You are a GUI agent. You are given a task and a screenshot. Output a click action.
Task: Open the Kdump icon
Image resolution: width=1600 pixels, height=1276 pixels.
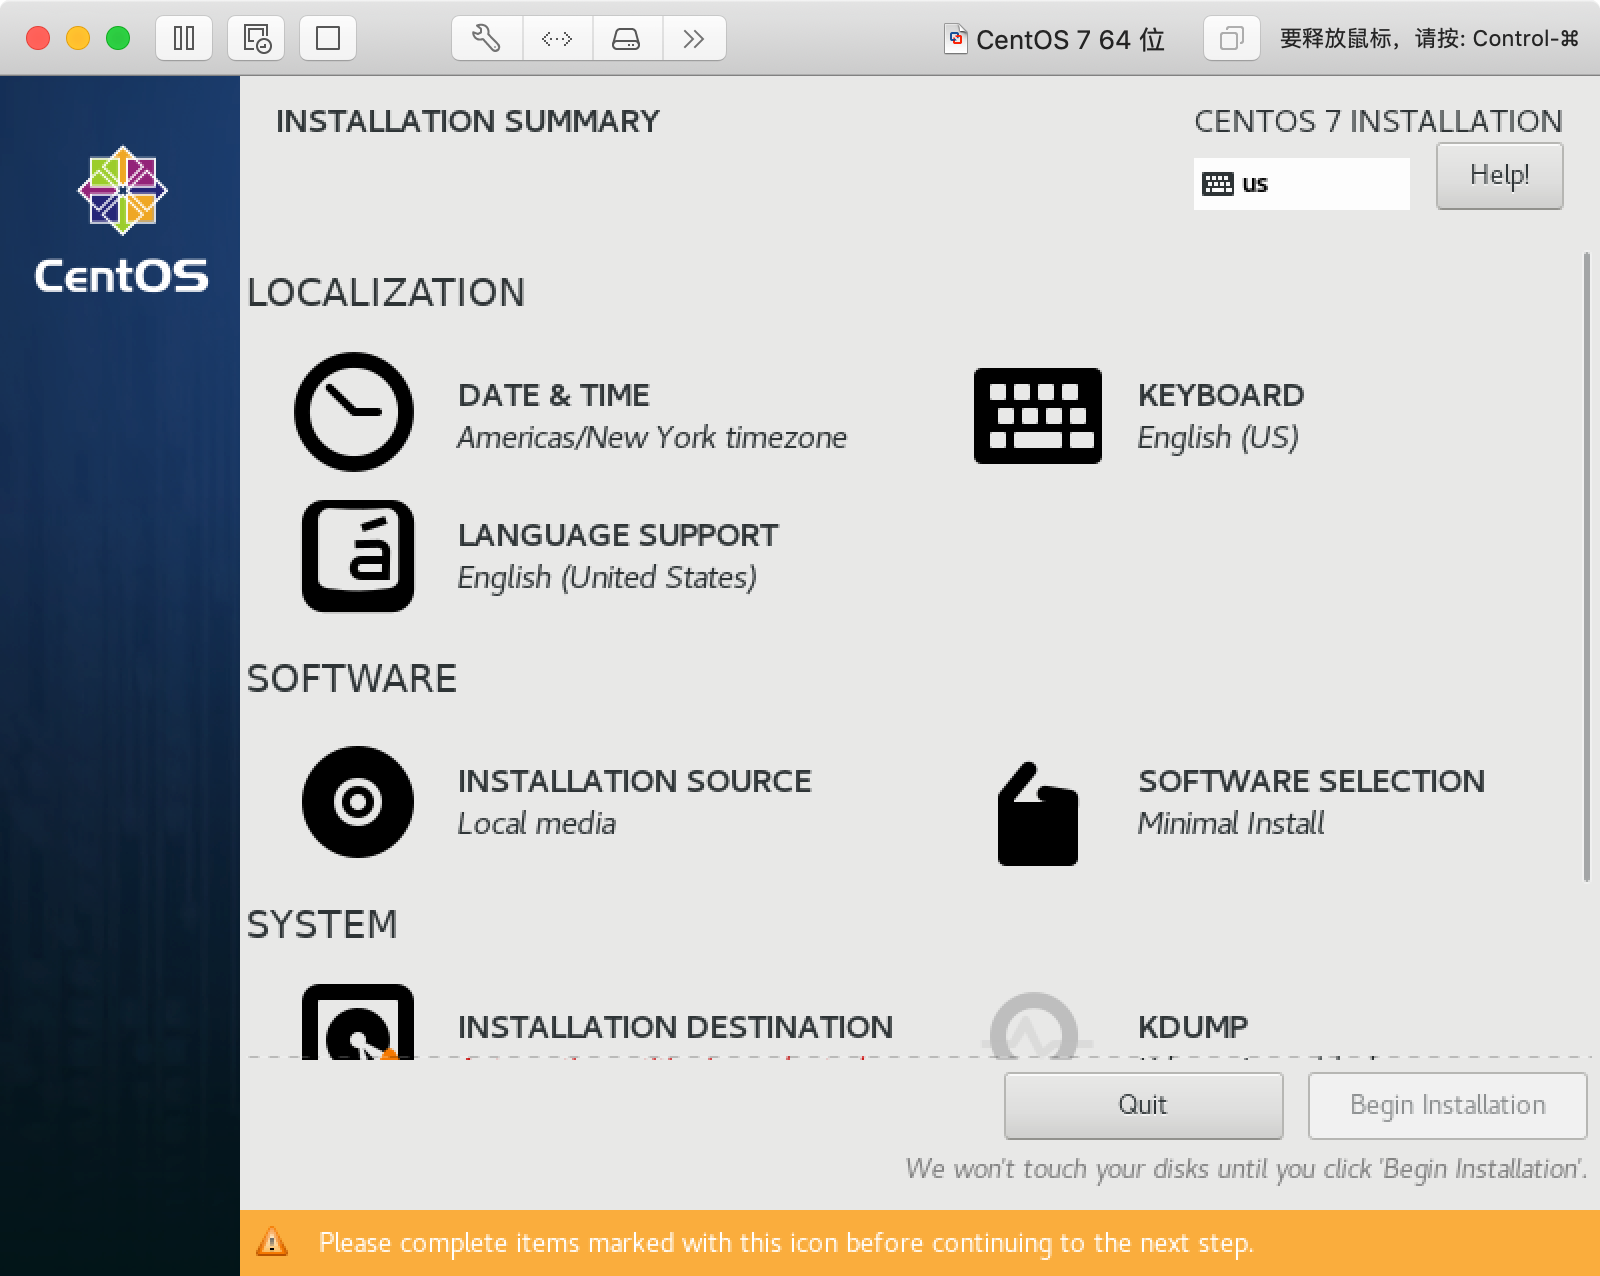coord(1034,1025)
